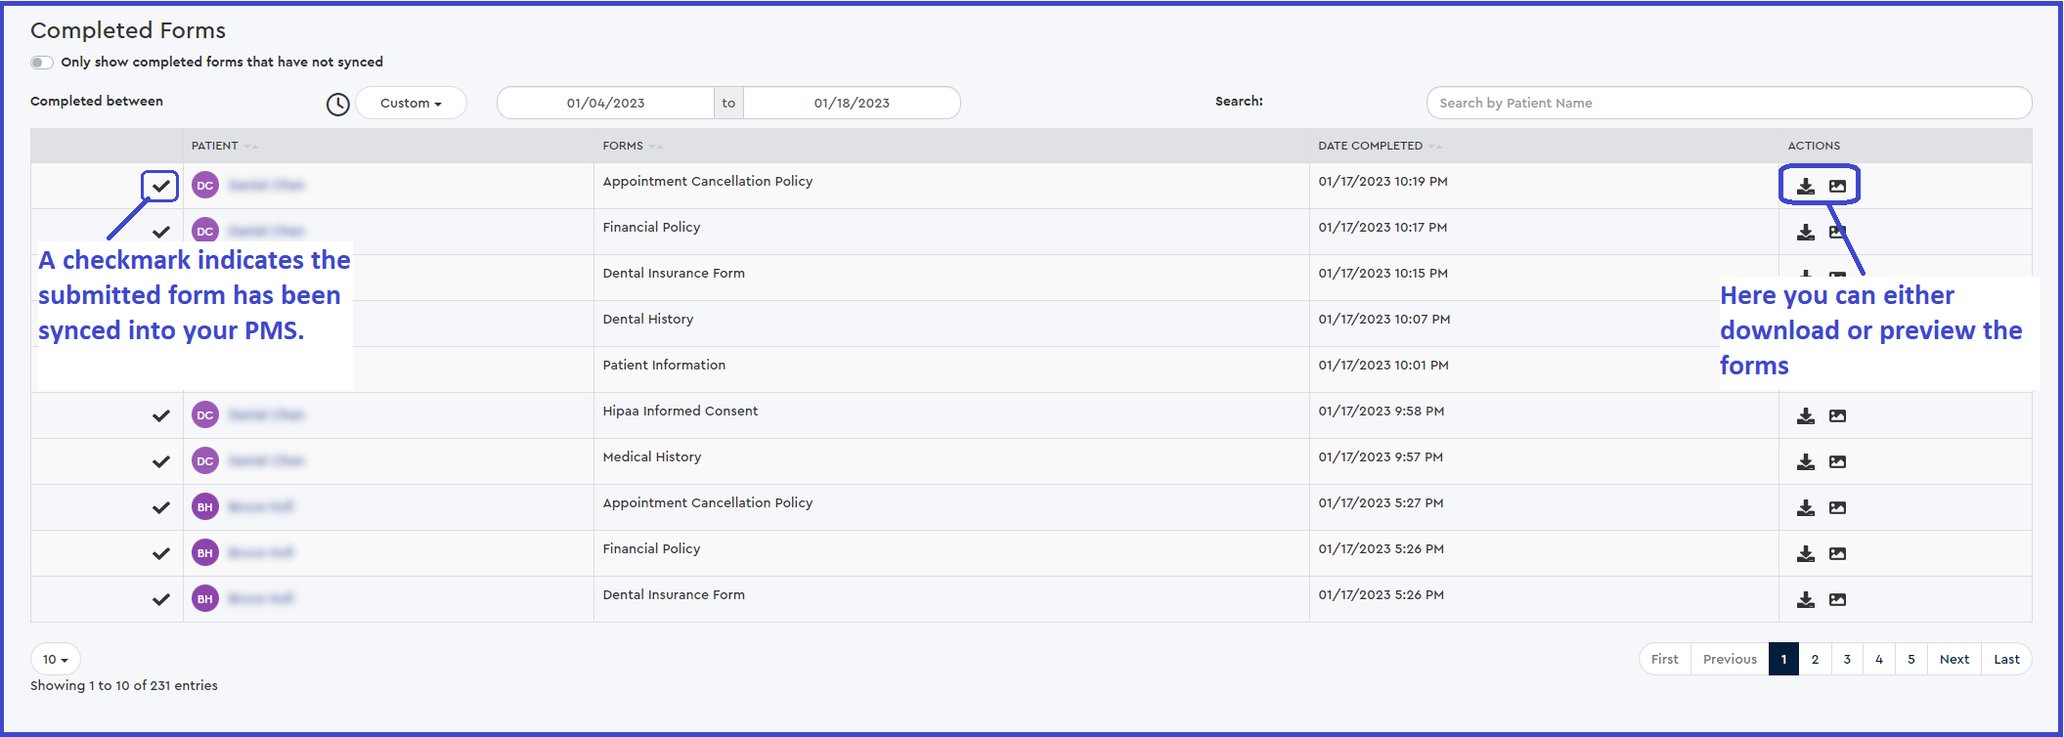Open the 10 entries per page dropdown

click(x=55, y=659)
